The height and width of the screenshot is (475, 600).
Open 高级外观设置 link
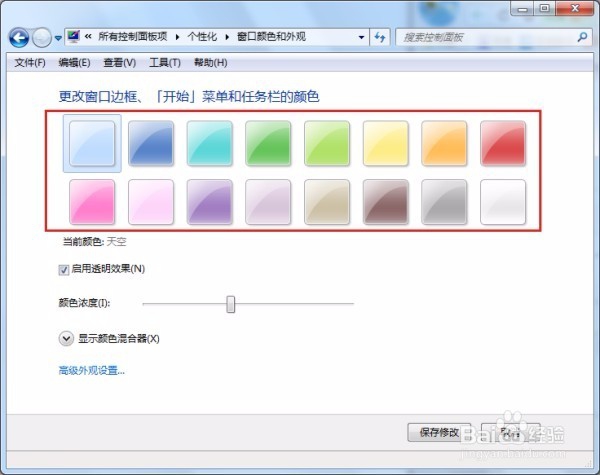[x=91, y=371]
